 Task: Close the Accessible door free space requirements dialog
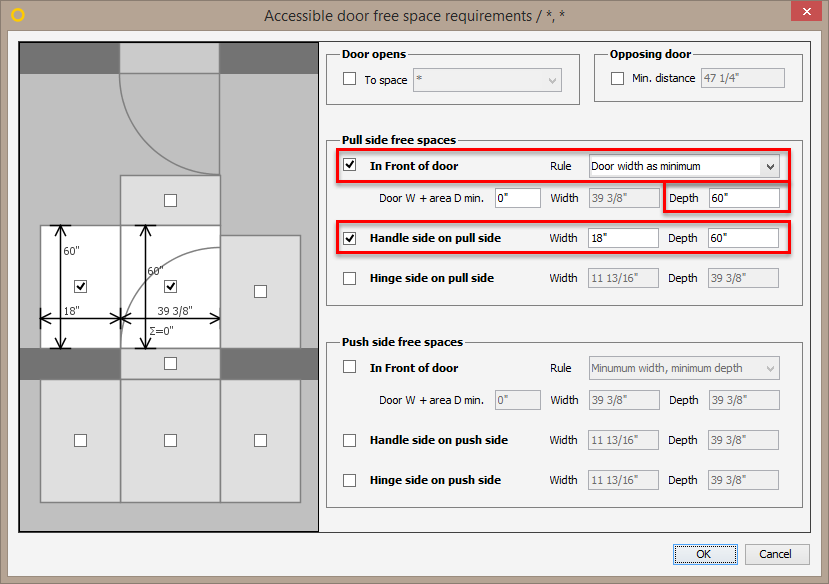pos(808,12)
